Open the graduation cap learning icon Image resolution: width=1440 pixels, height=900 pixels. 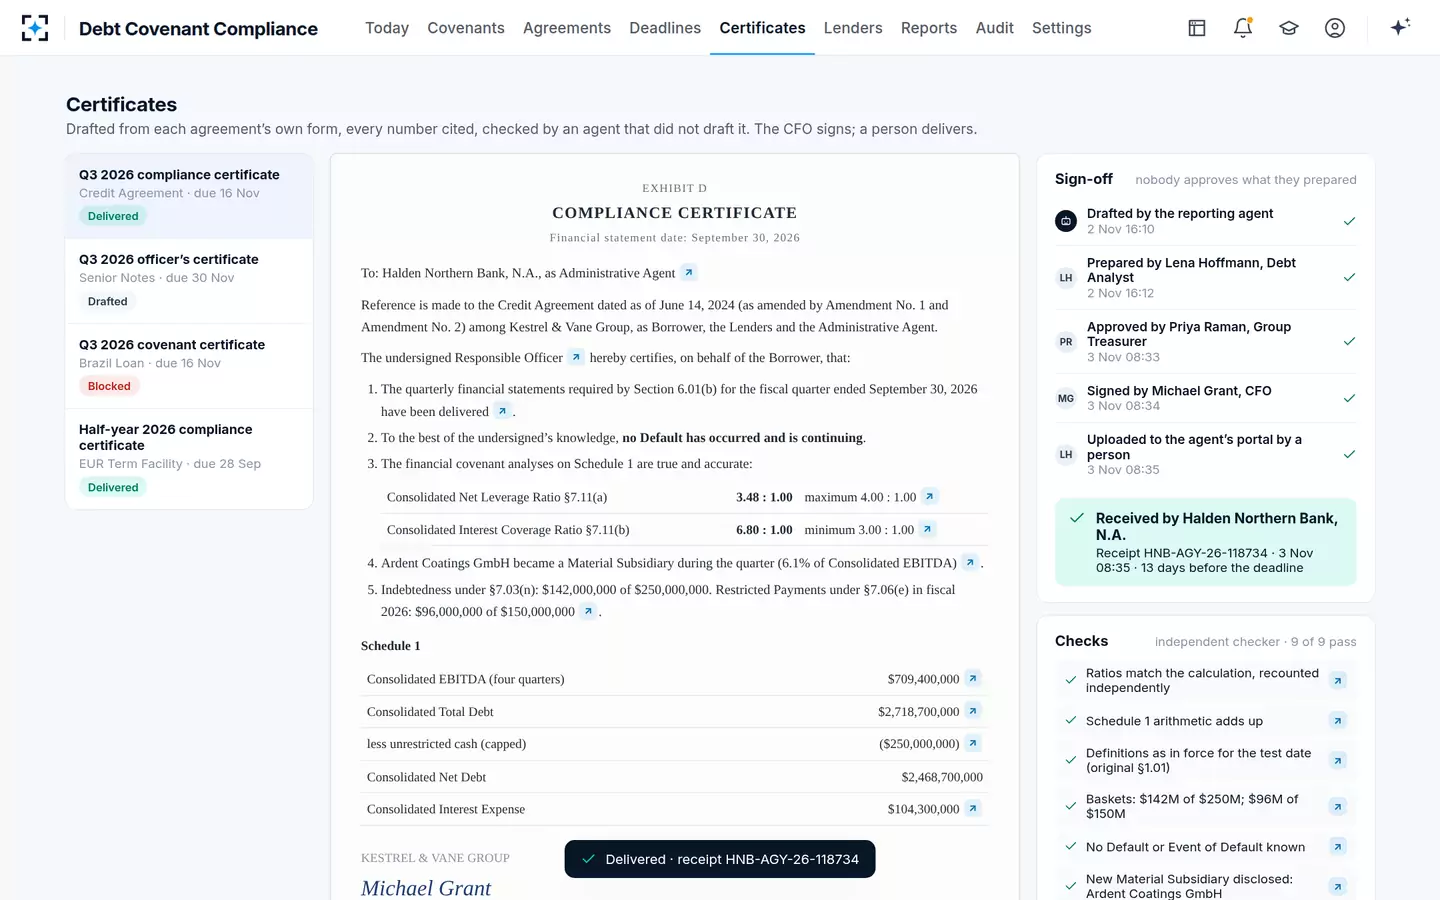pos(1289,28)
